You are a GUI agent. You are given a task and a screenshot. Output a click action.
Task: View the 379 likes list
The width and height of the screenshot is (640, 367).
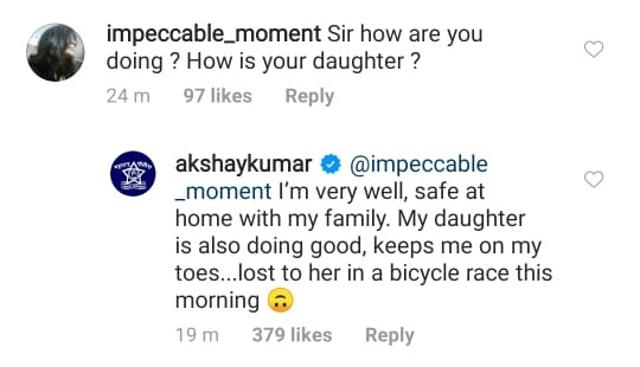coord(292,335)
